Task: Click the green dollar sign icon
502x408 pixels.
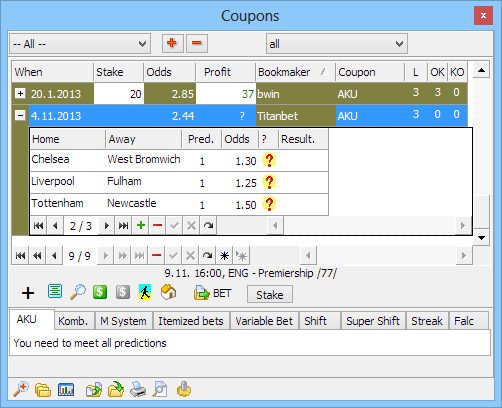Action: click(x=100, y=292)
